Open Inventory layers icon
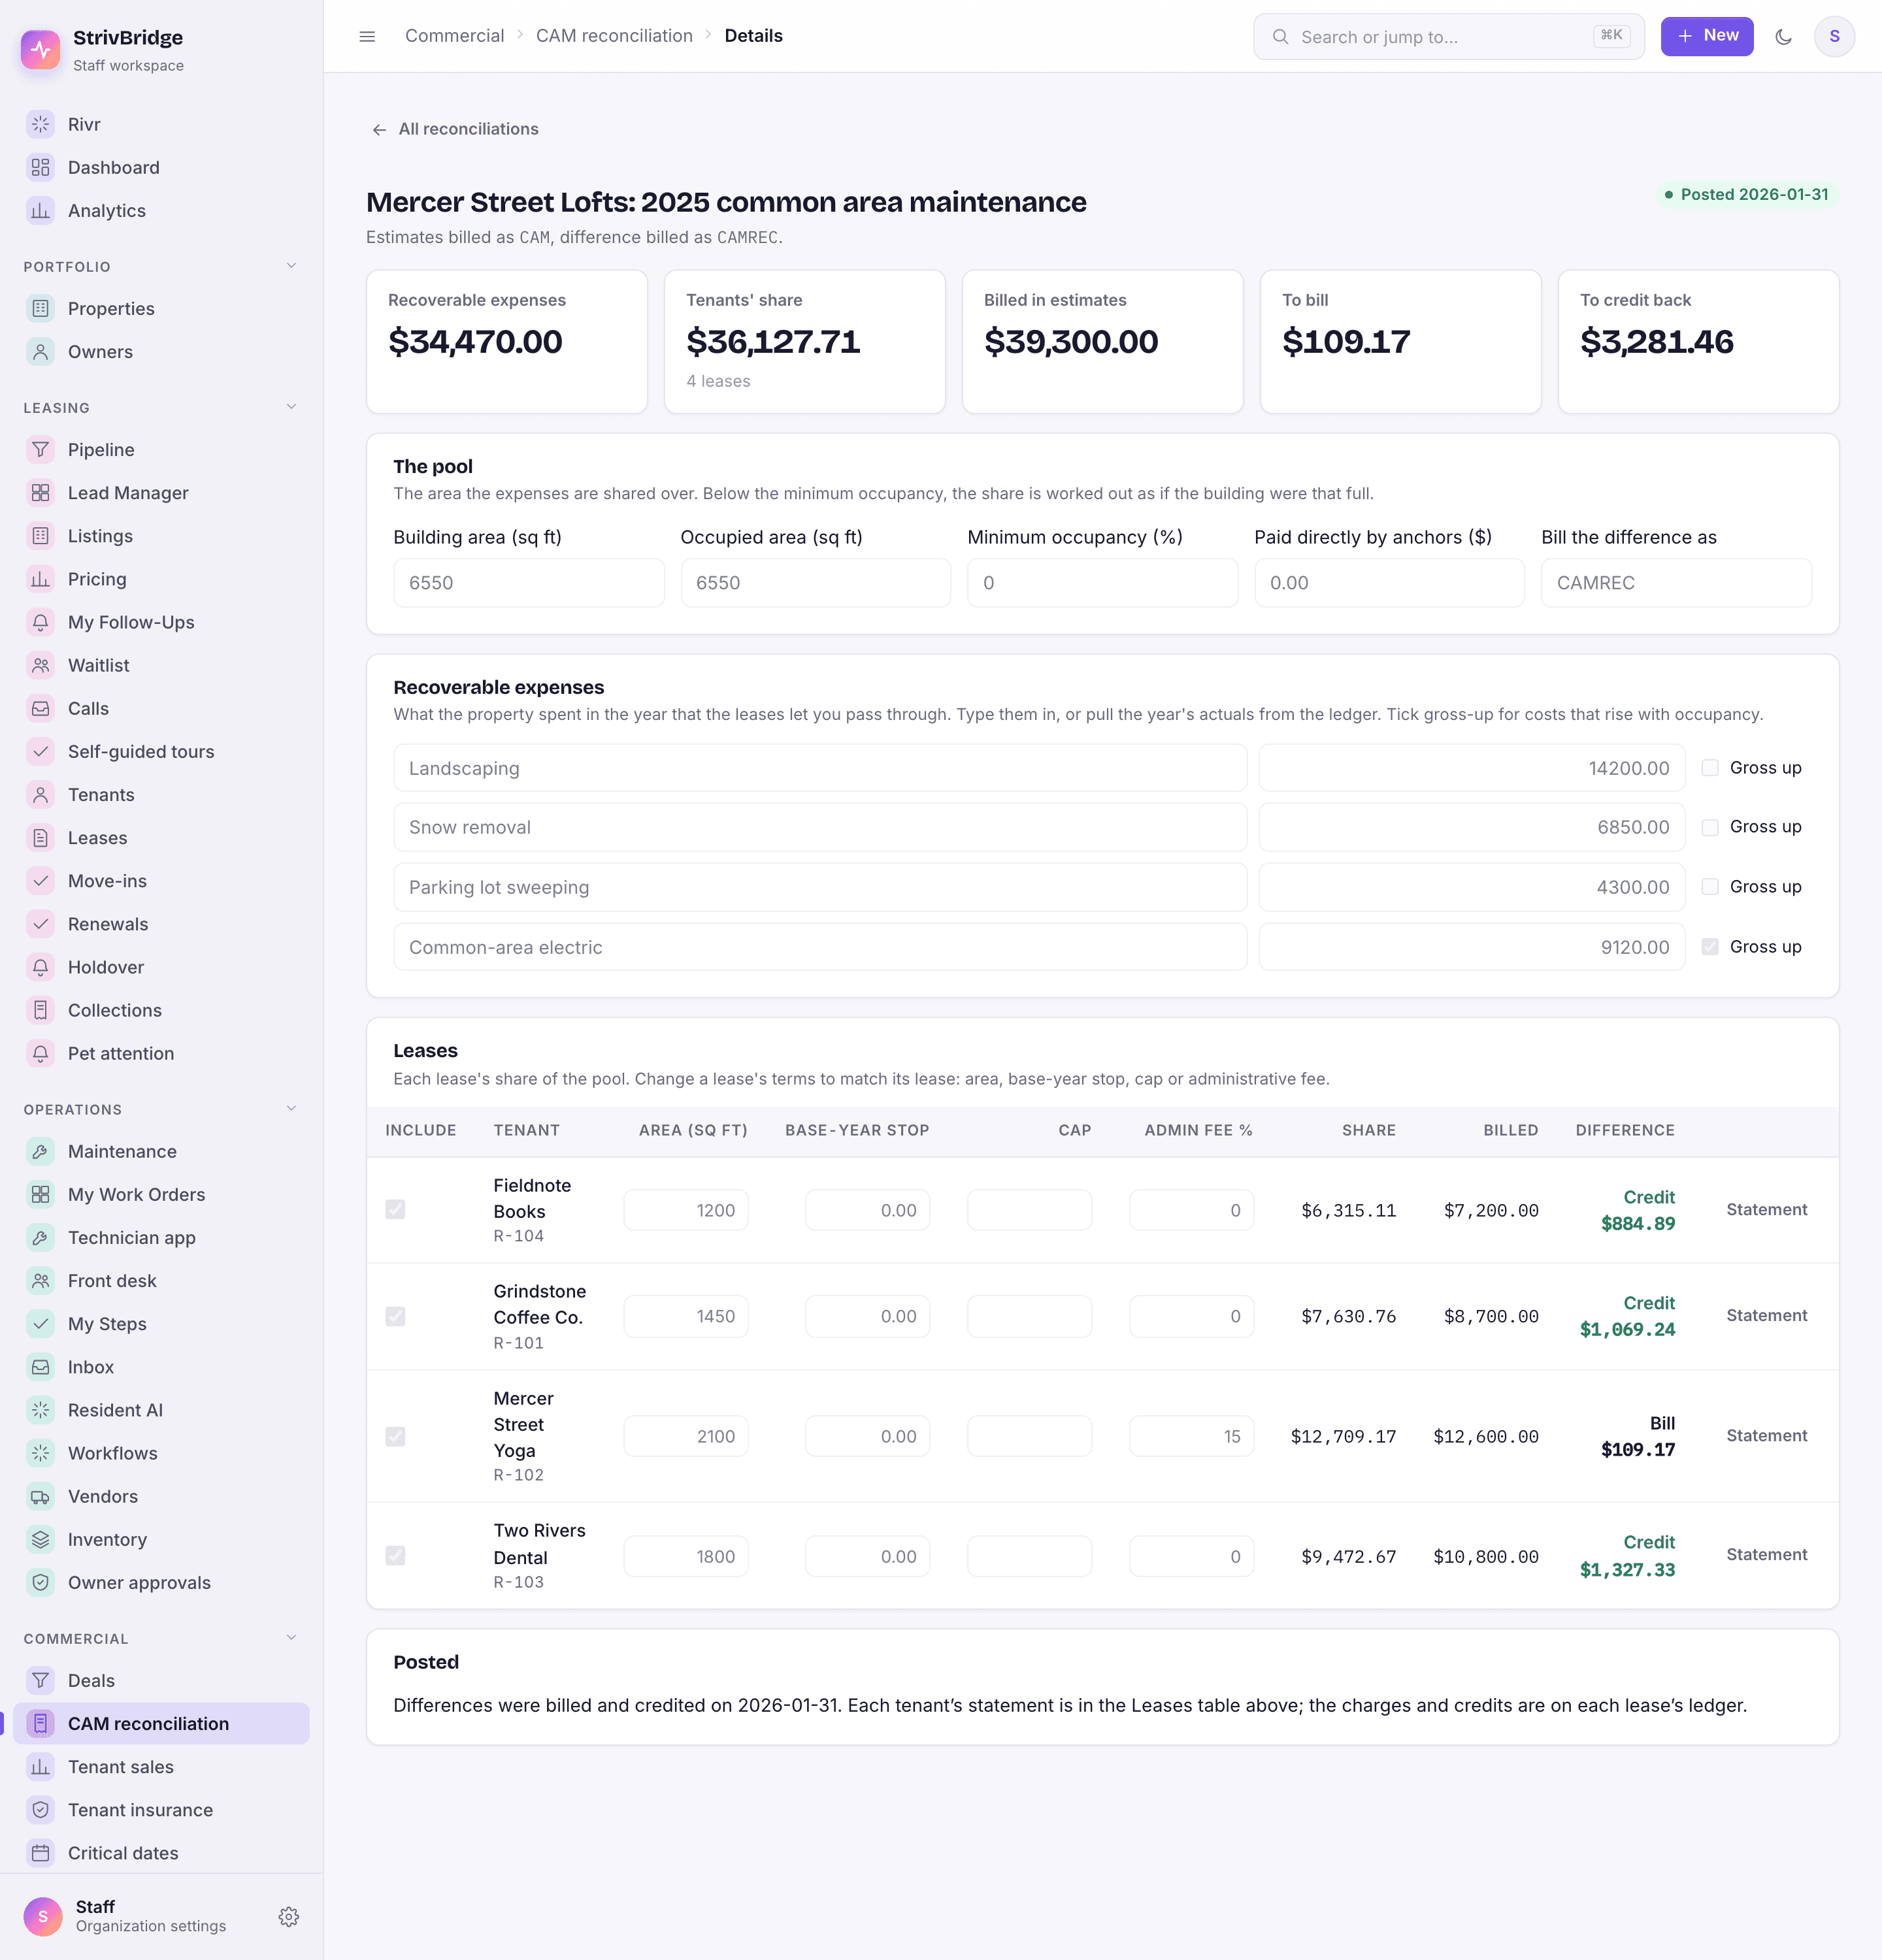Viewport: 1882px width, 1960px height. click(x=40, y=1539)
